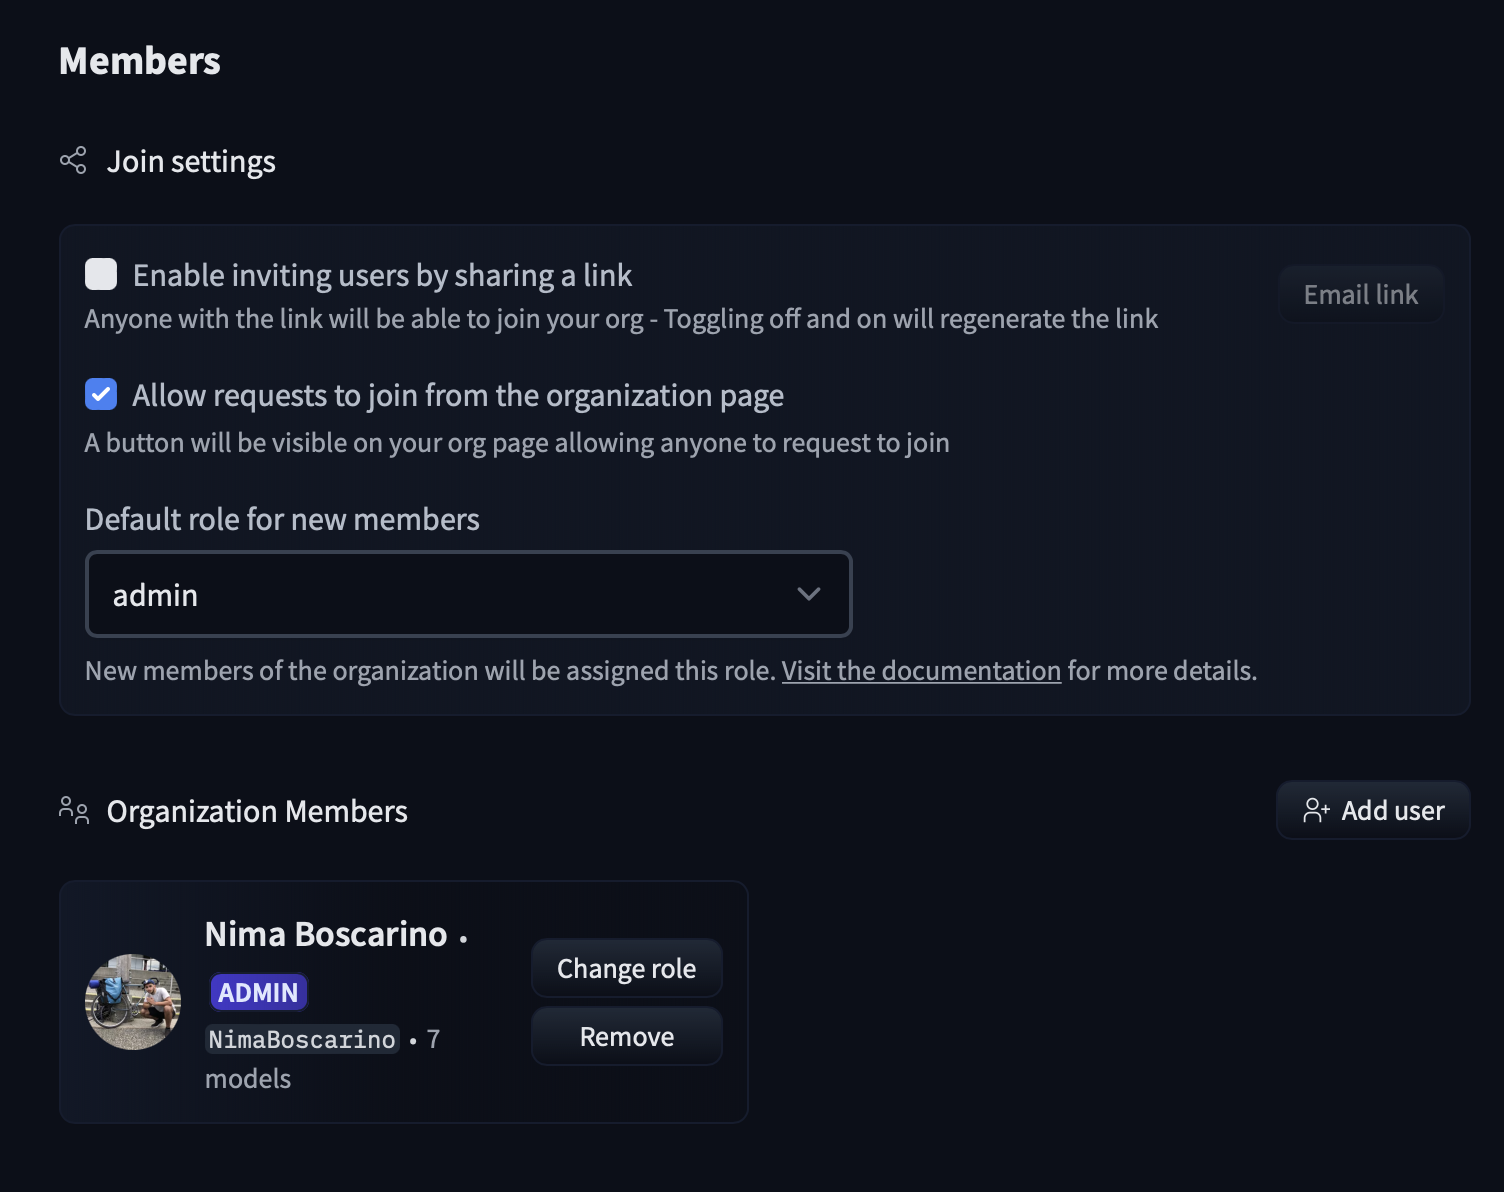Enable inviting users by sharing a link checkbox

tap(101, 274)
